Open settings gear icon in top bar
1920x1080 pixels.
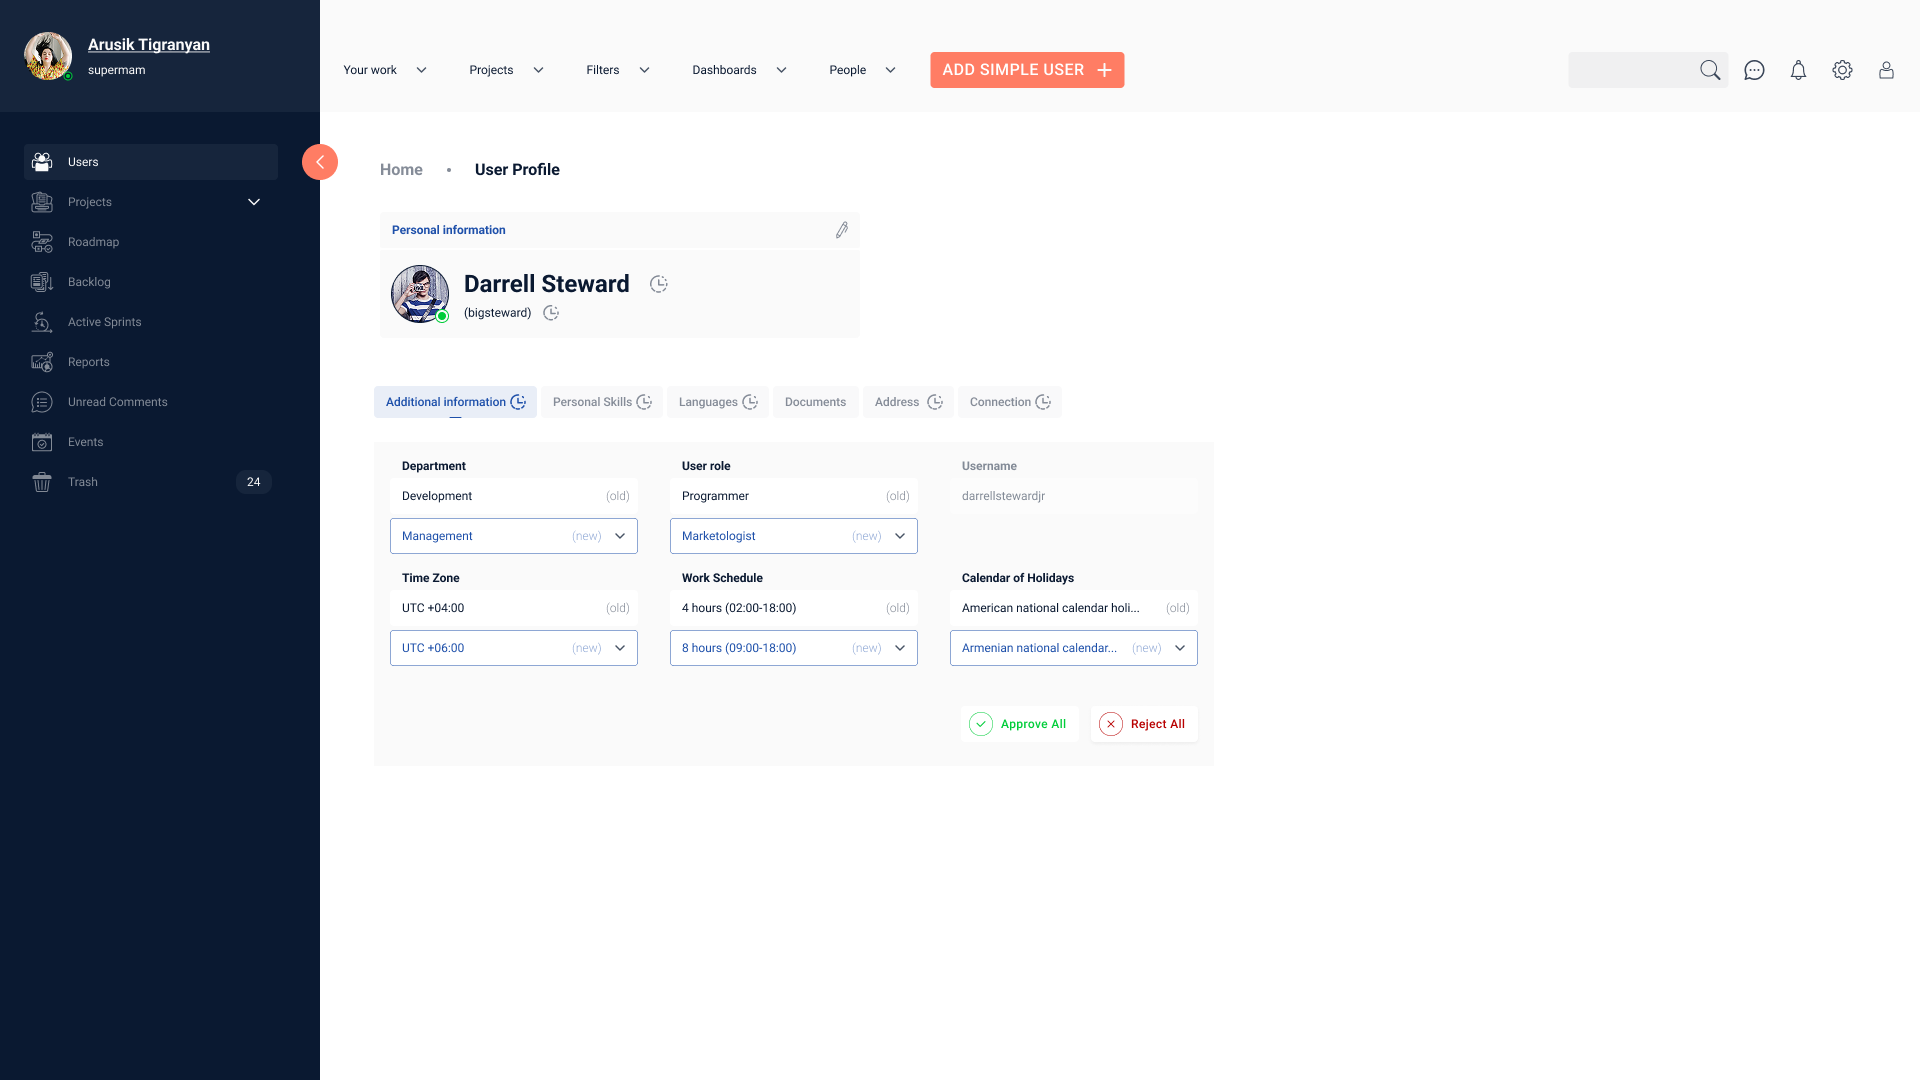pyautogui.click(x=1842, y=70)
